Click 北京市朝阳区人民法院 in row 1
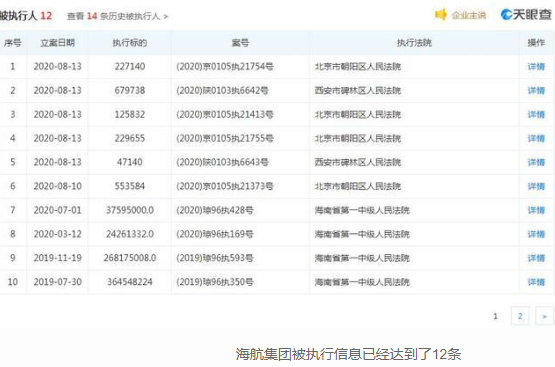This screenshot has width=555, height=367. (358, 67)
